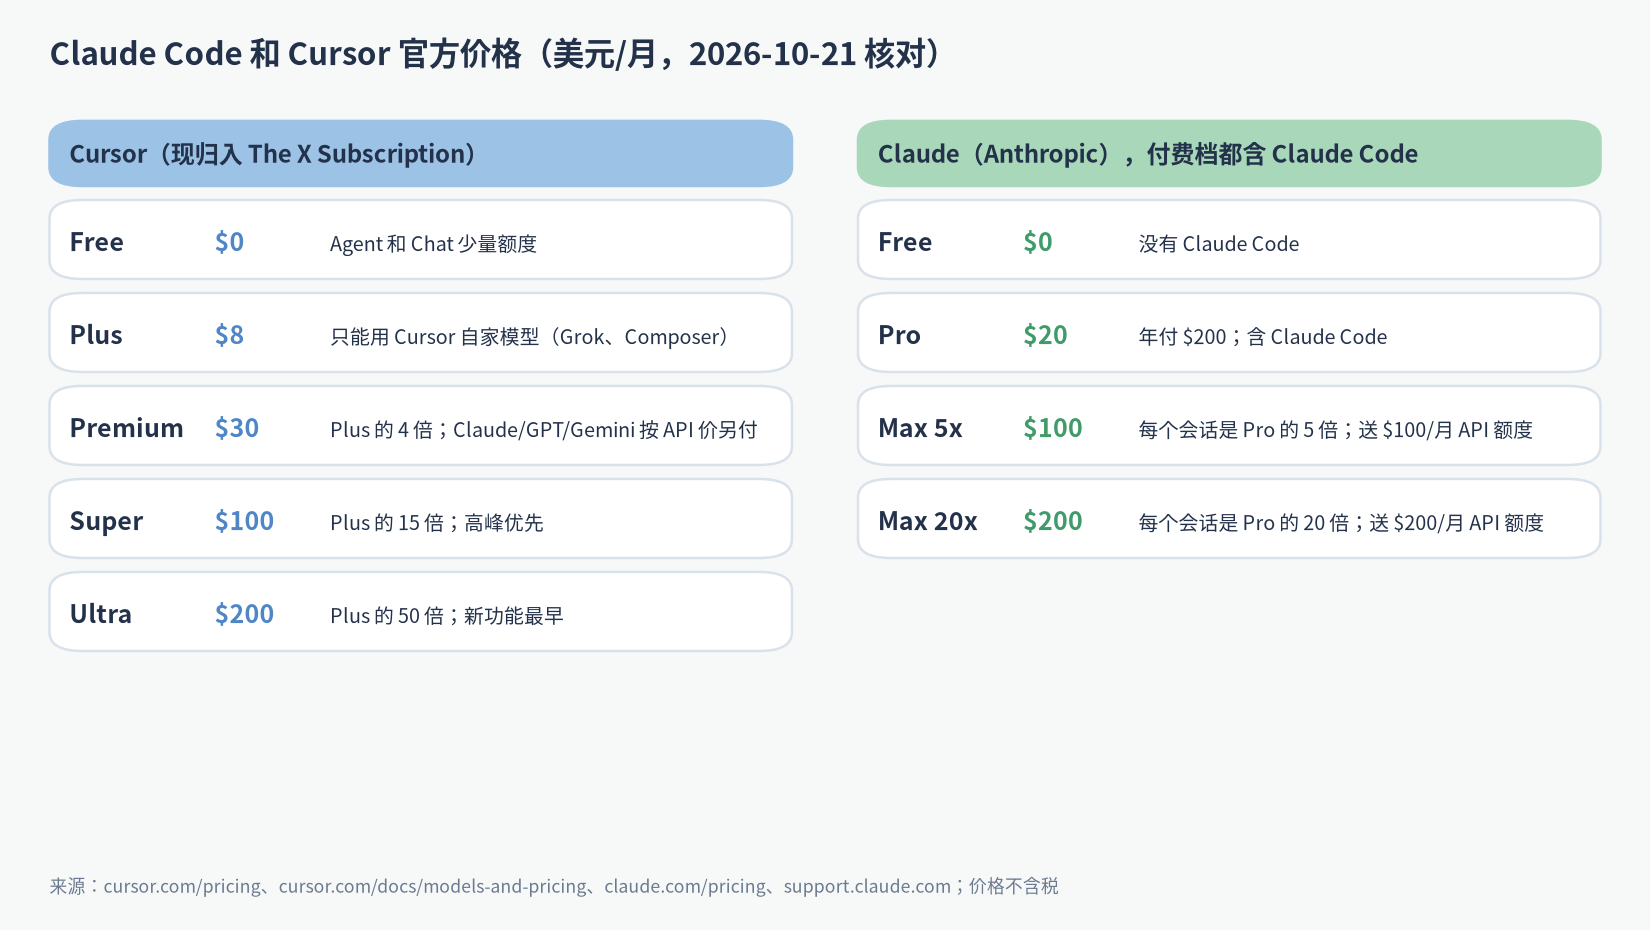Image resolution: width=1650 pixels, height=930 pixels.
Task: Click the $20 Pro price
Action: click(x=1045, y=335)
